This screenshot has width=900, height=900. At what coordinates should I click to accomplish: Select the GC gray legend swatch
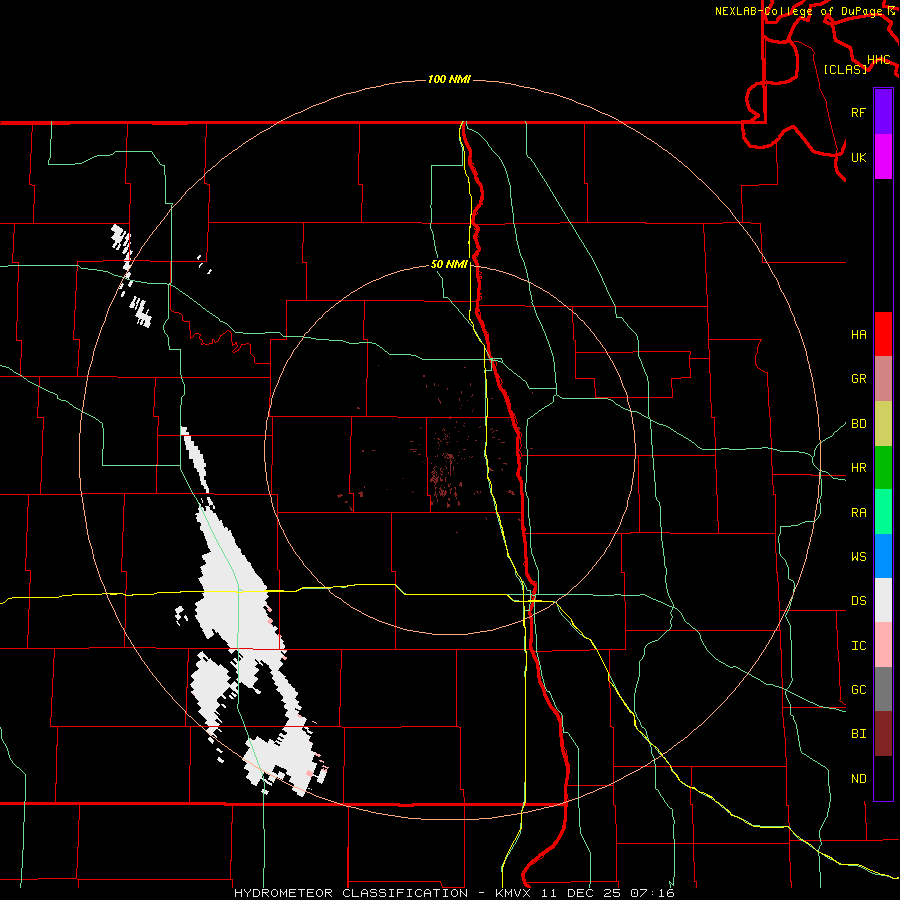(883, 689)
